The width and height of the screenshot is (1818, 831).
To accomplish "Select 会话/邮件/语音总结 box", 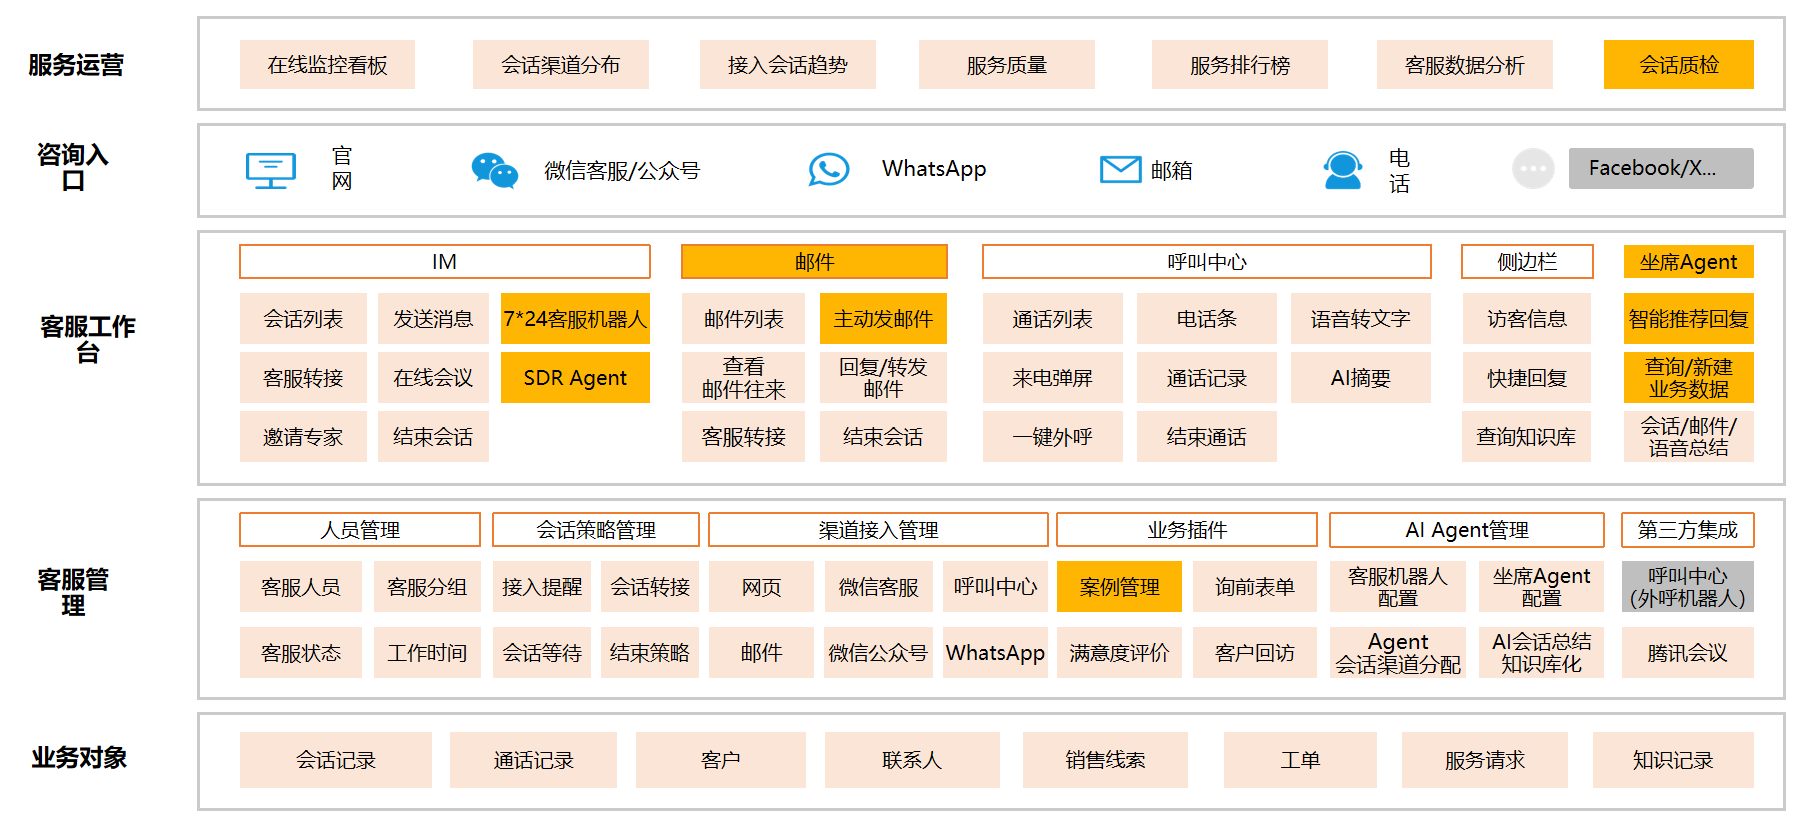I will coord(1689,437).
